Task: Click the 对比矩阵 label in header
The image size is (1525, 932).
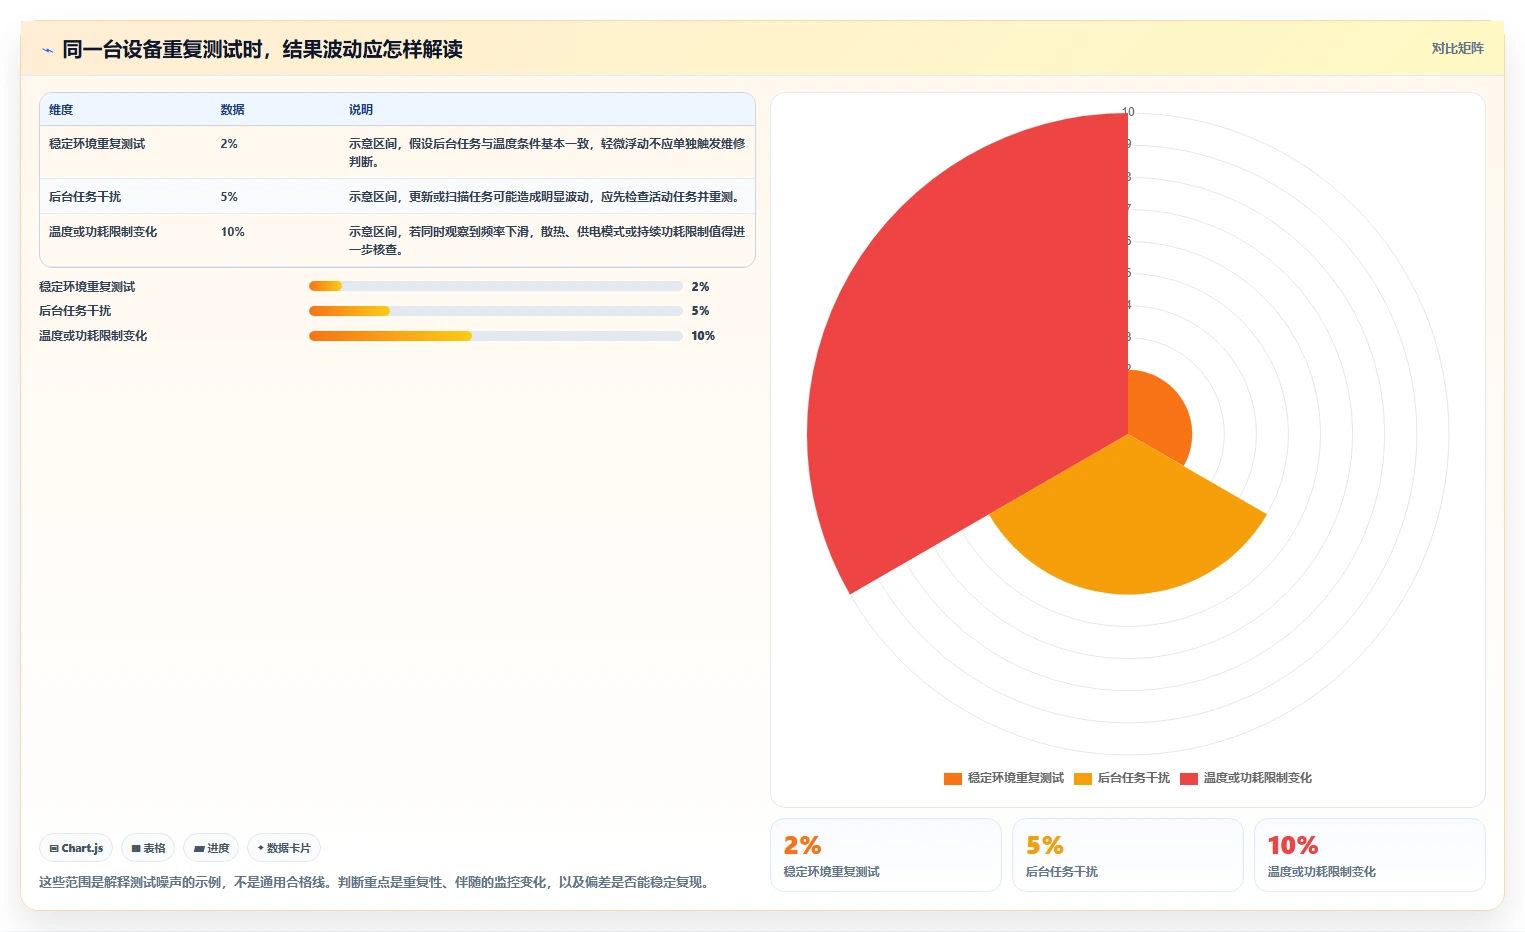Action: [x=1457, y=48]
